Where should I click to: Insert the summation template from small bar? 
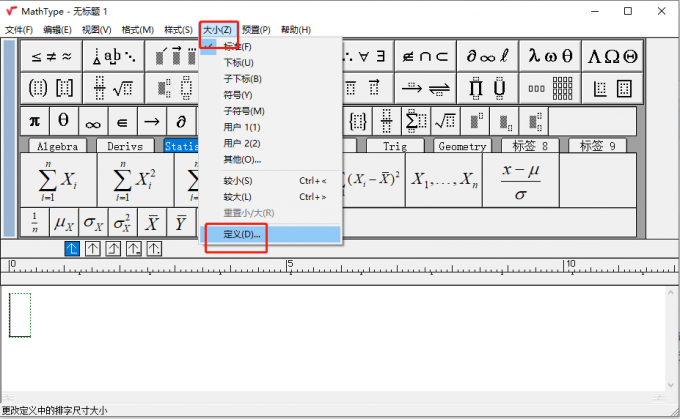click(x=416, y=121)
